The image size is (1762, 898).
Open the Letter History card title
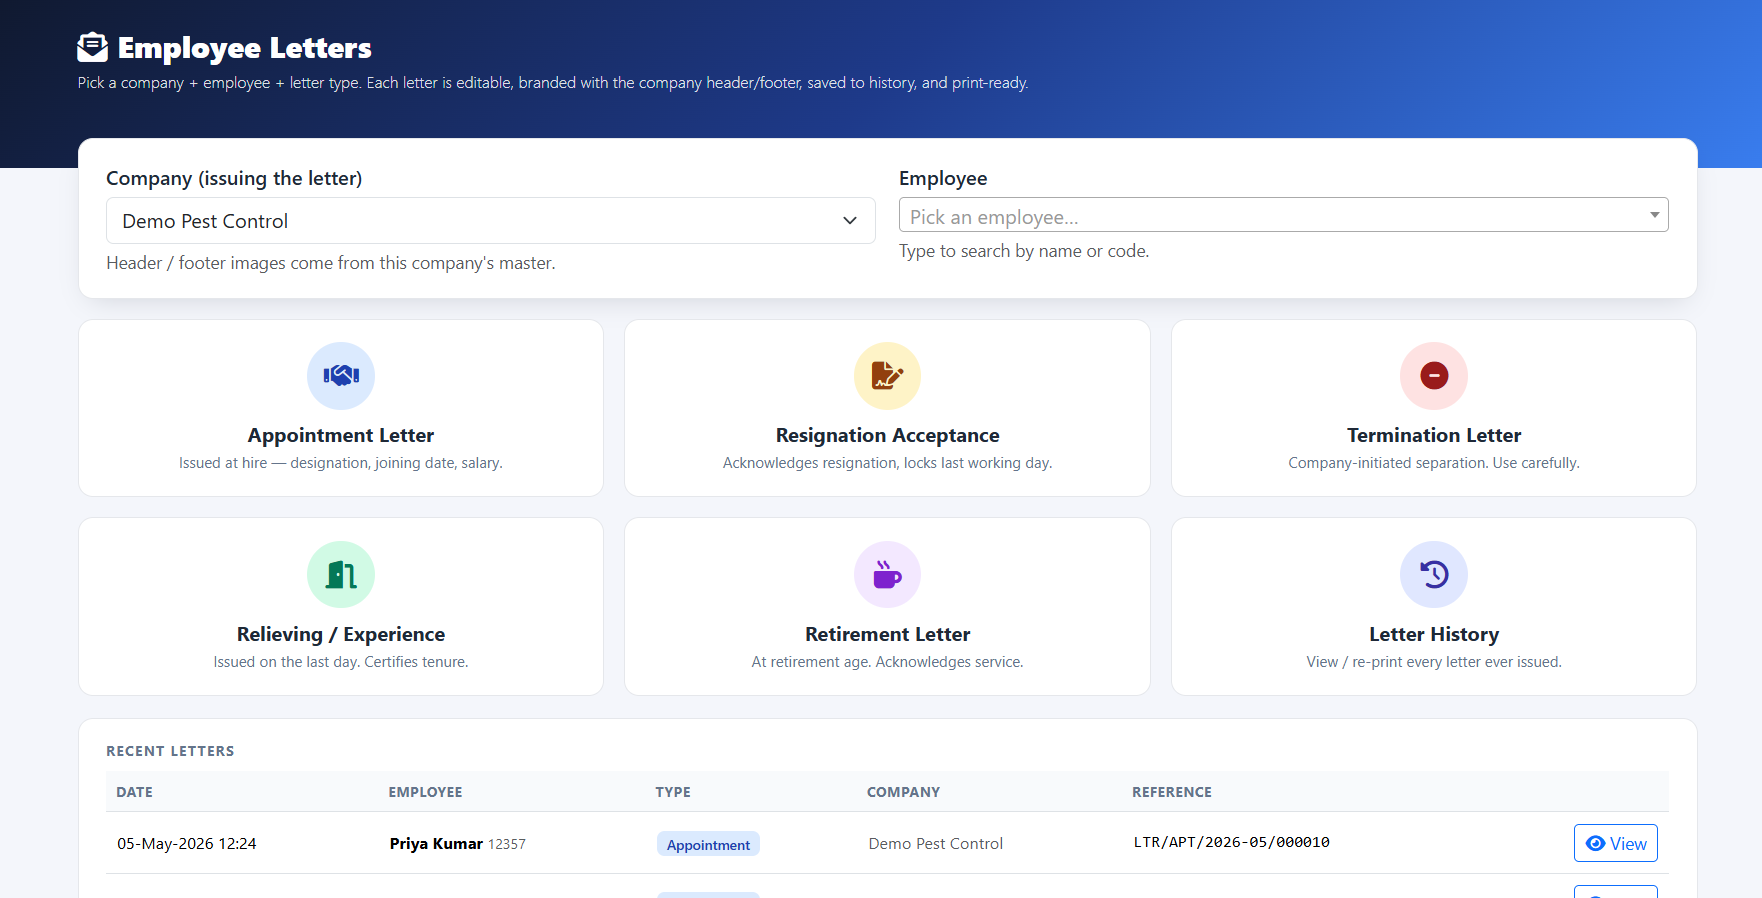(x=1434, y=634)
